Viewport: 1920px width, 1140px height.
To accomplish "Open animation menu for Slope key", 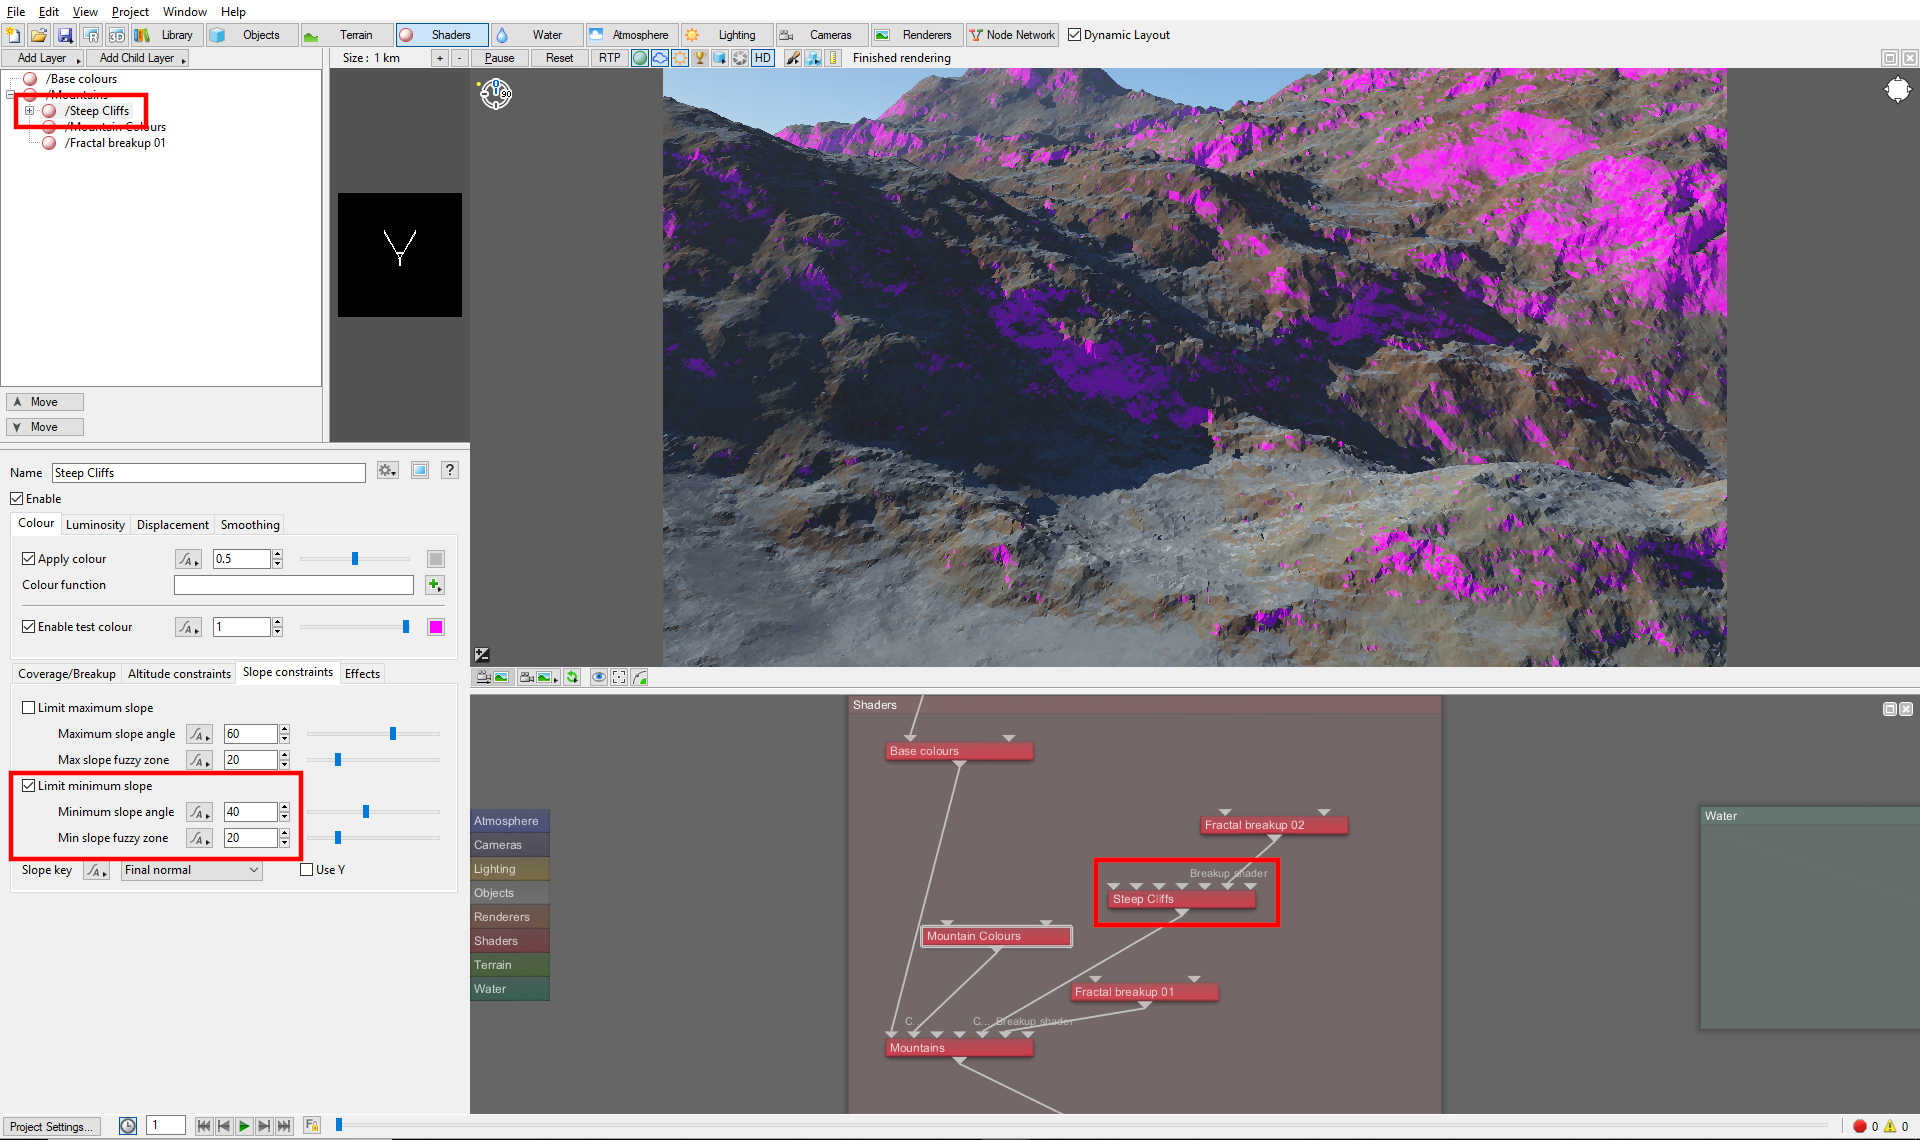I will click(x=96, y=870).
